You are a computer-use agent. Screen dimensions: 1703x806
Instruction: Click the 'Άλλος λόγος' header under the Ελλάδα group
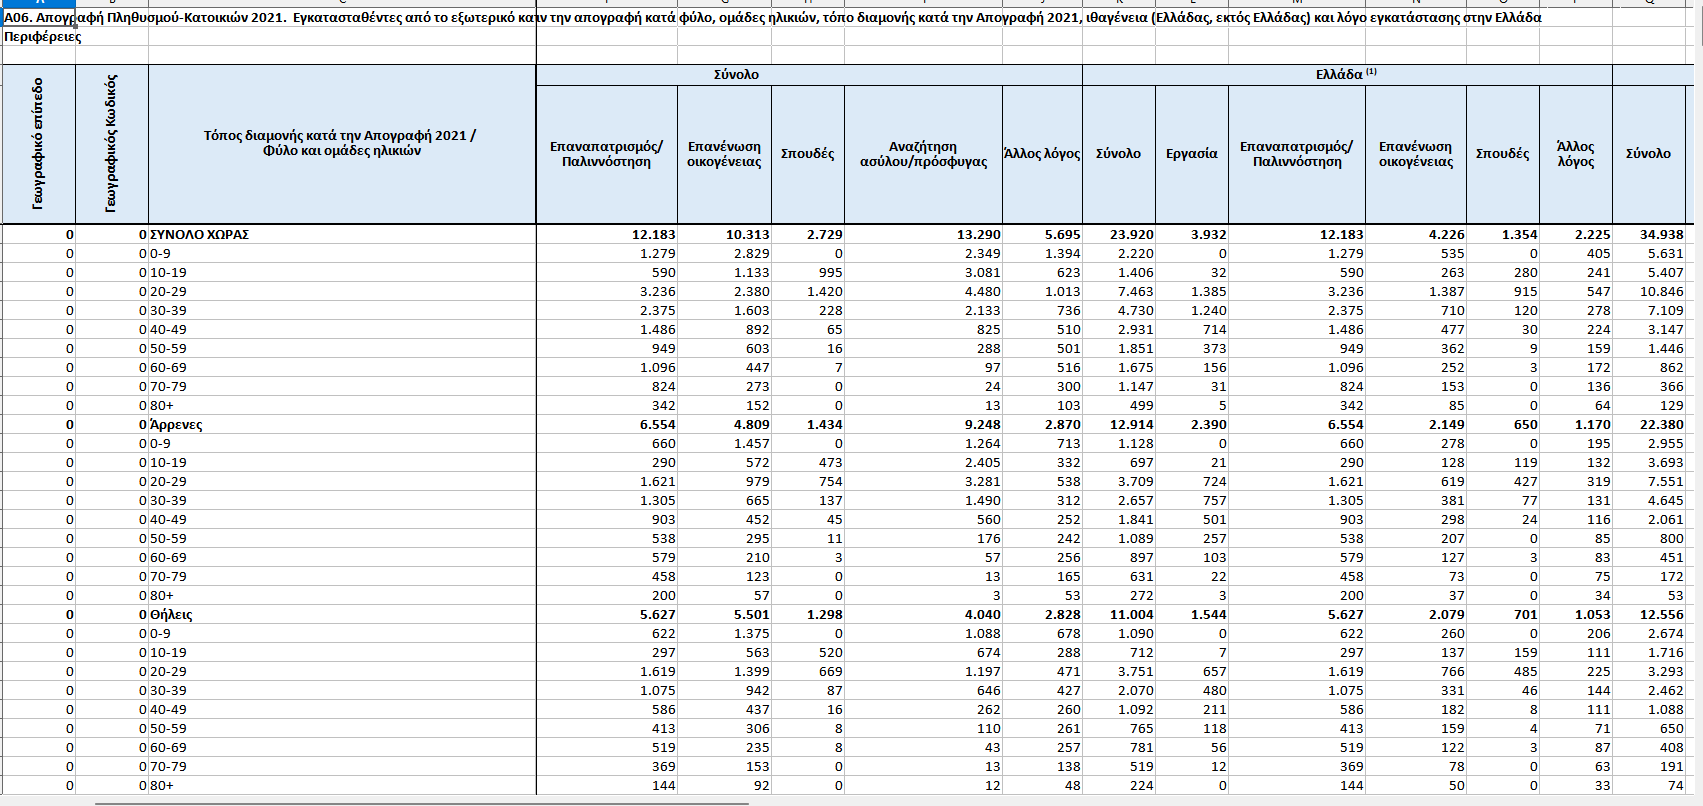(x=1576, y=154)
